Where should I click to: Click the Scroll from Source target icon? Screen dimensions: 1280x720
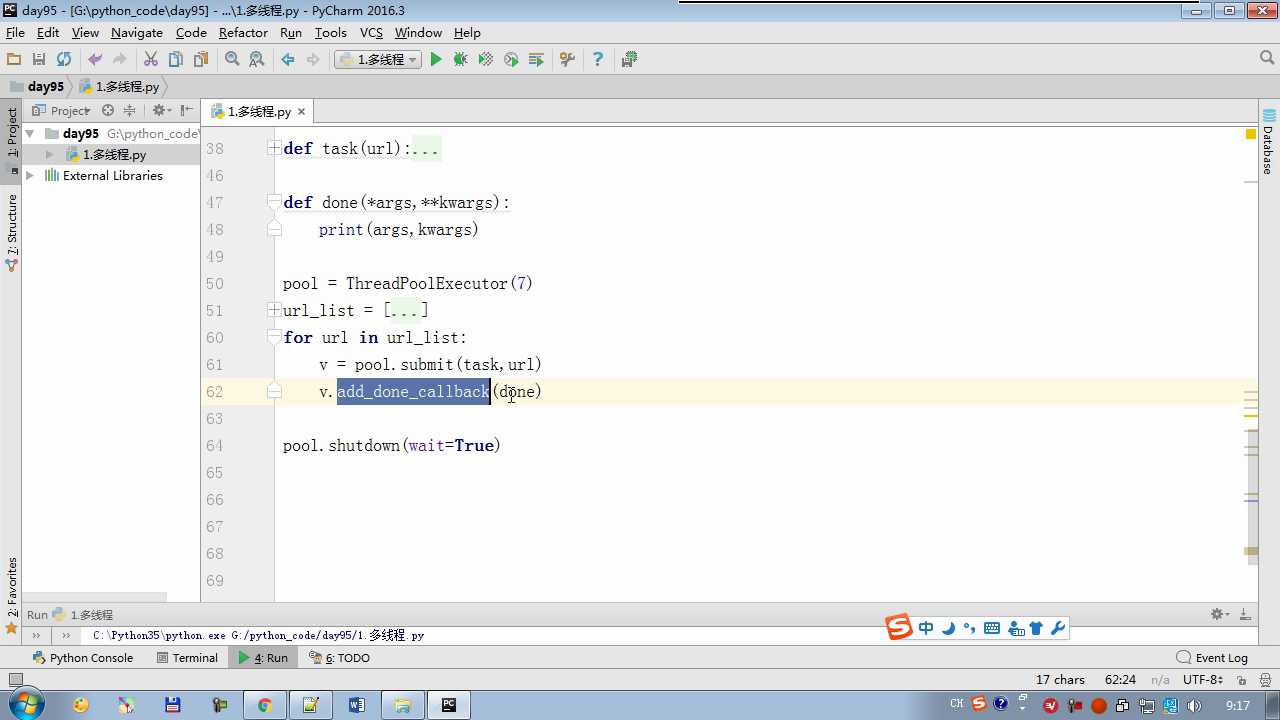click(x=108, y=111)
